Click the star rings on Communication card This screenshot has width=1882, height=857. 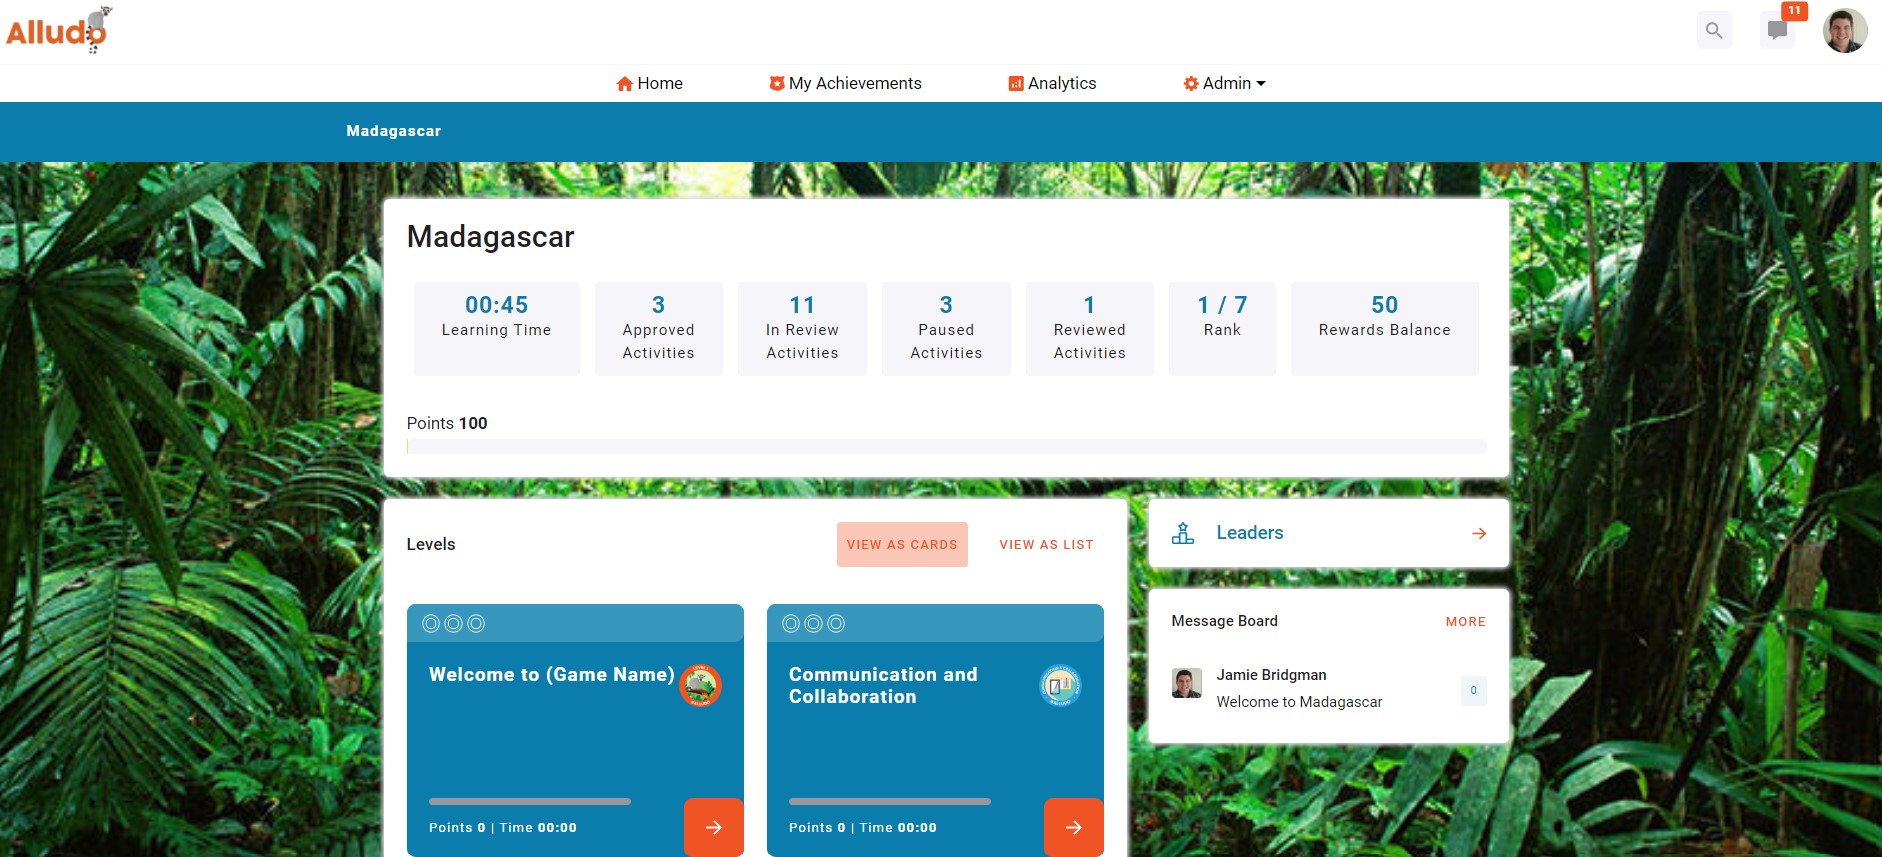(813, 624)
